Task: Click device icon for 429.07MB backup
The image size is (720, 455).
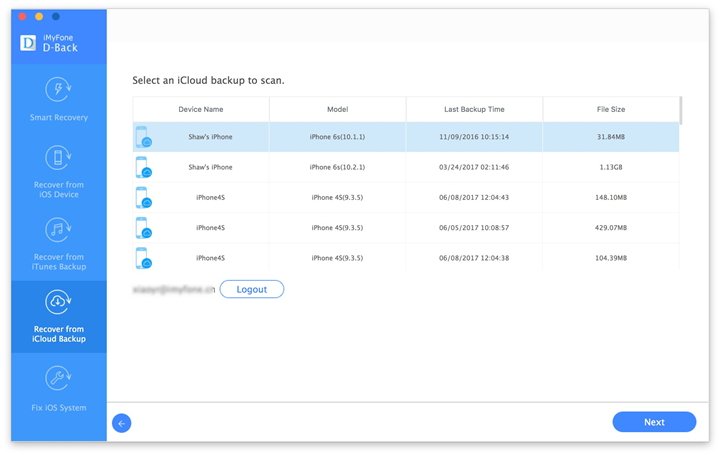Action: (144, 228)
